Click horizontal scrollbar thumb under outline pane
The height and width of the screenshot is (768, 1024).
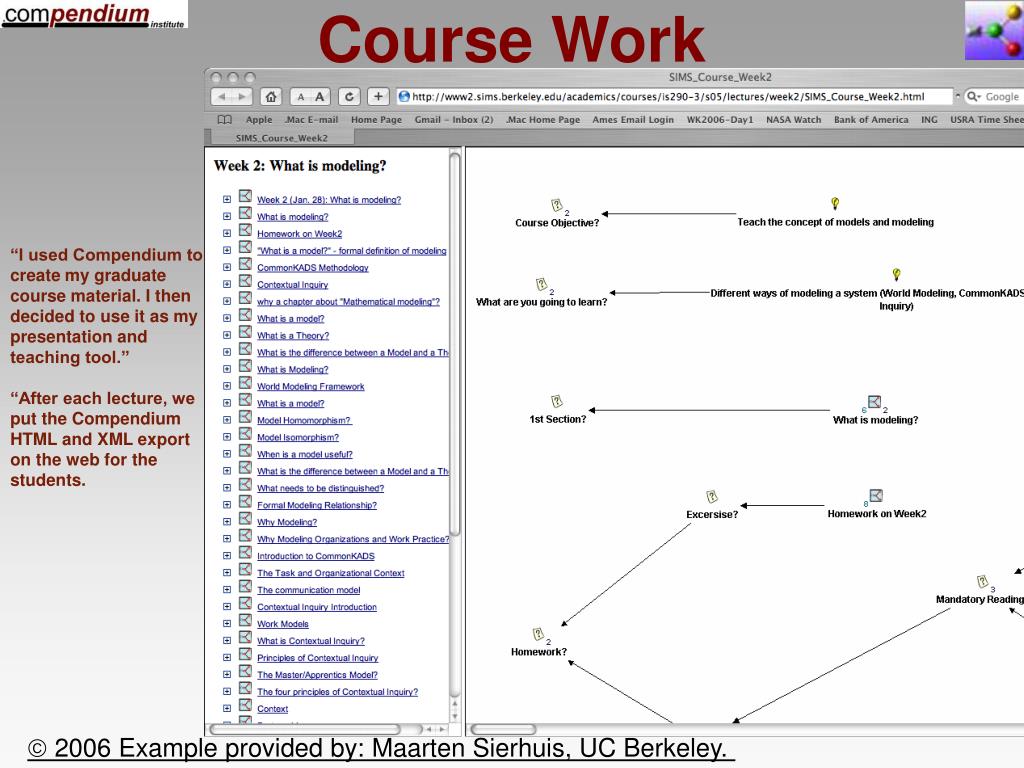[304, 729]
